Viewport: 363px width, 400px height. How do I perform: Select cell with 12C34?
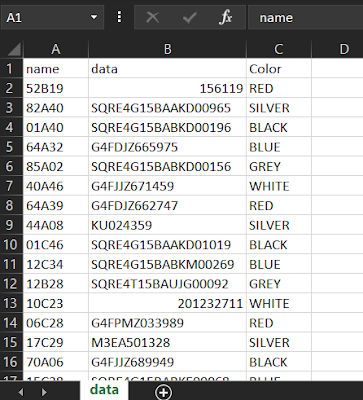56,264
